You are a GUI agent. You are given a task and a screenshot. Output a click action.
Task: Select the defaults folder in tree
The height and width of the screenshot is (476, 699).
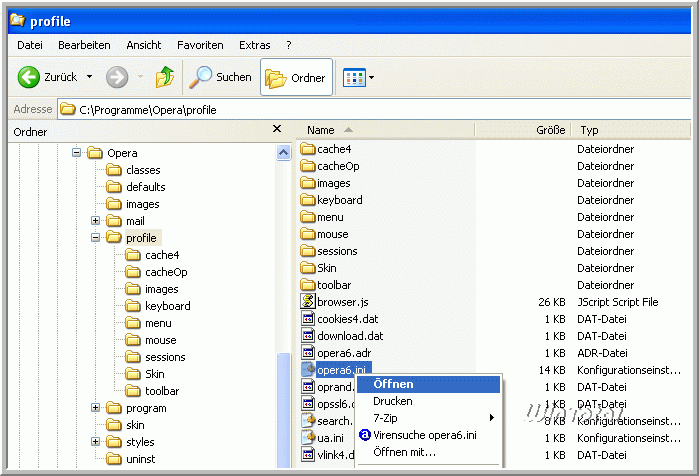coord(145,187)
